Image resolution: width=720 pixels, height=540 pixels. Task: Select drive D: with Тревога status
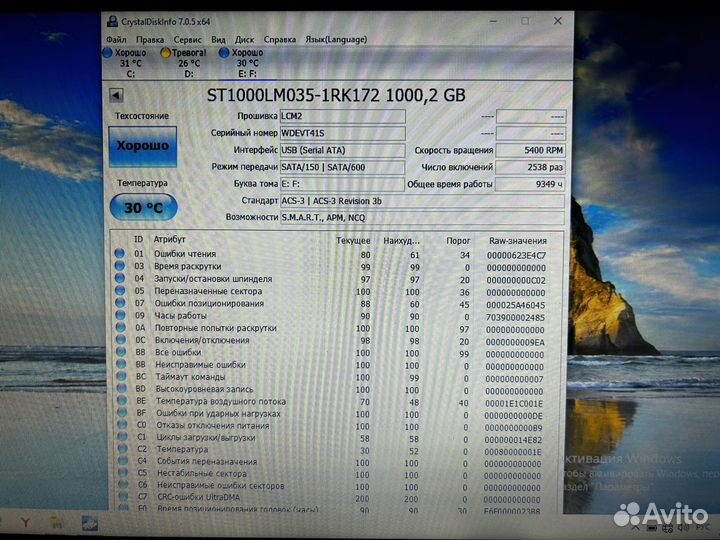184,63
